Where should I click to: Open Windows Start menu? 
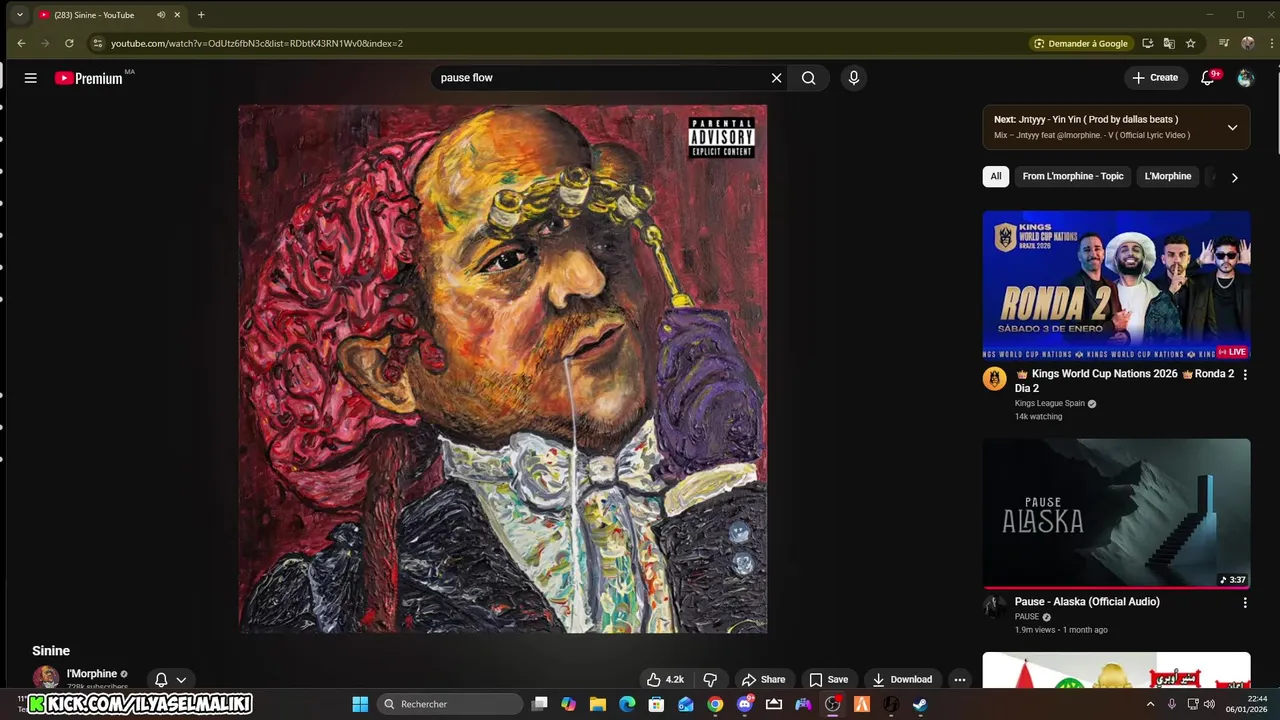360,704
